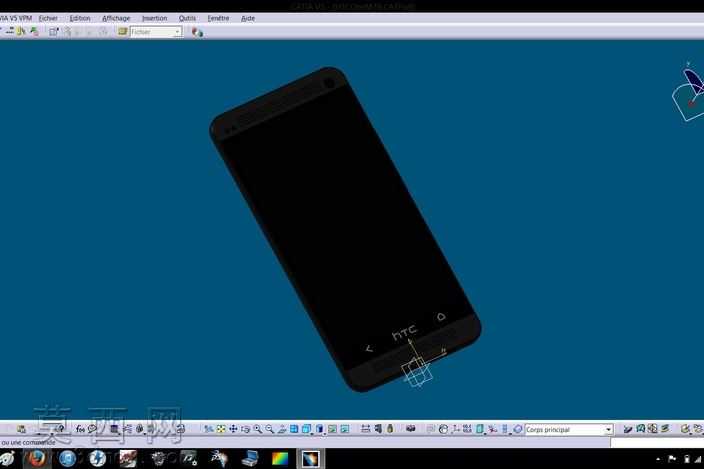Screen dimensions: 704x469
Task: Click the green and red icon in top toolbar
Action: pos(34,31)
